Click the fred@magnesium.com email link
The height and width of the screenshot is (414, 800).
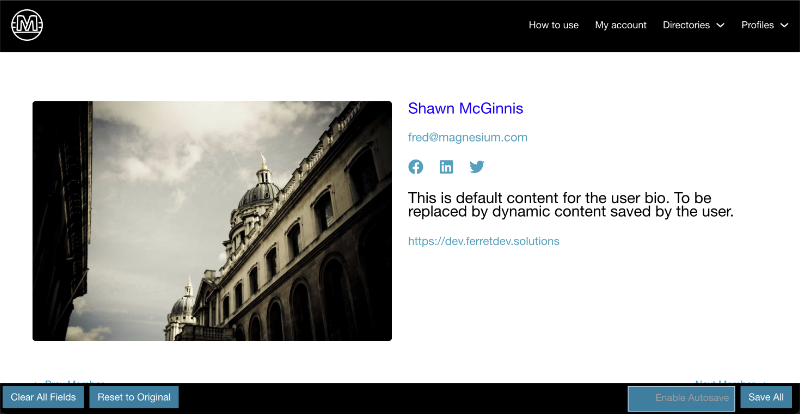click(x=467, y=137)
